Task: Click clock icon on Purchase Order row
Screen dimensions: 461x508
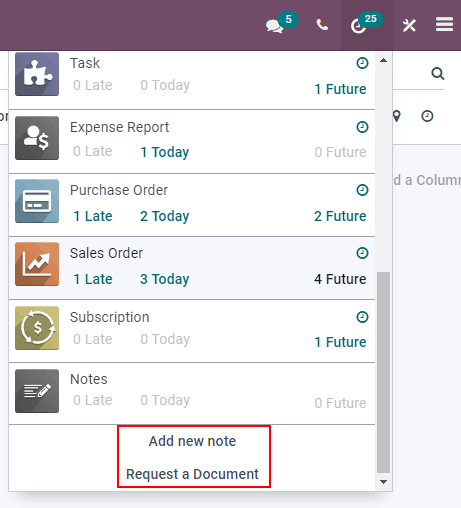Action: [362, 190]
